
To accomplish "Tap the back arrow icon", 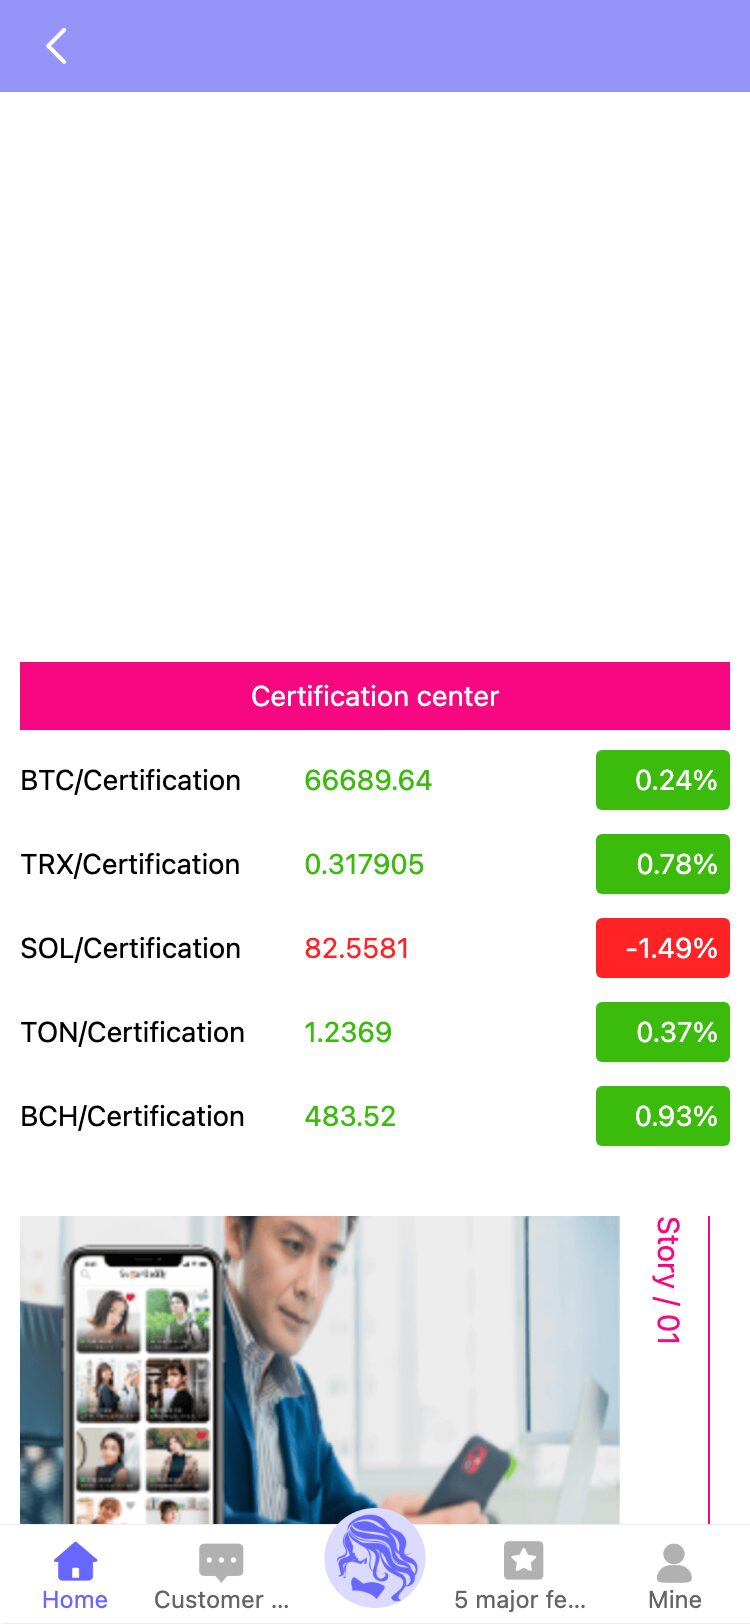I will (x=57, y=46).
